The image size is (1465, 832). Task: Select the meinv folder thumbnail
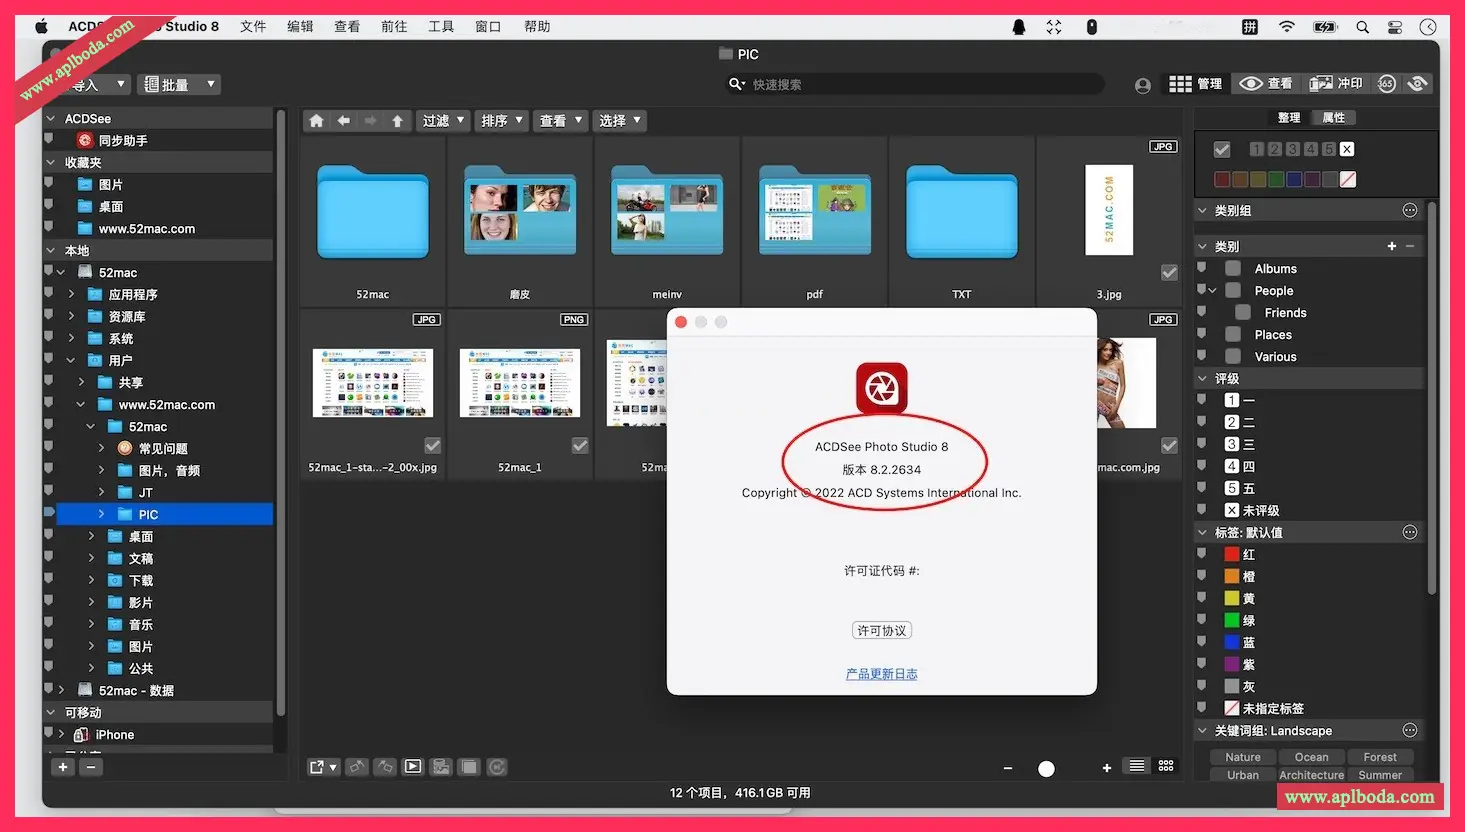[667, 222]
